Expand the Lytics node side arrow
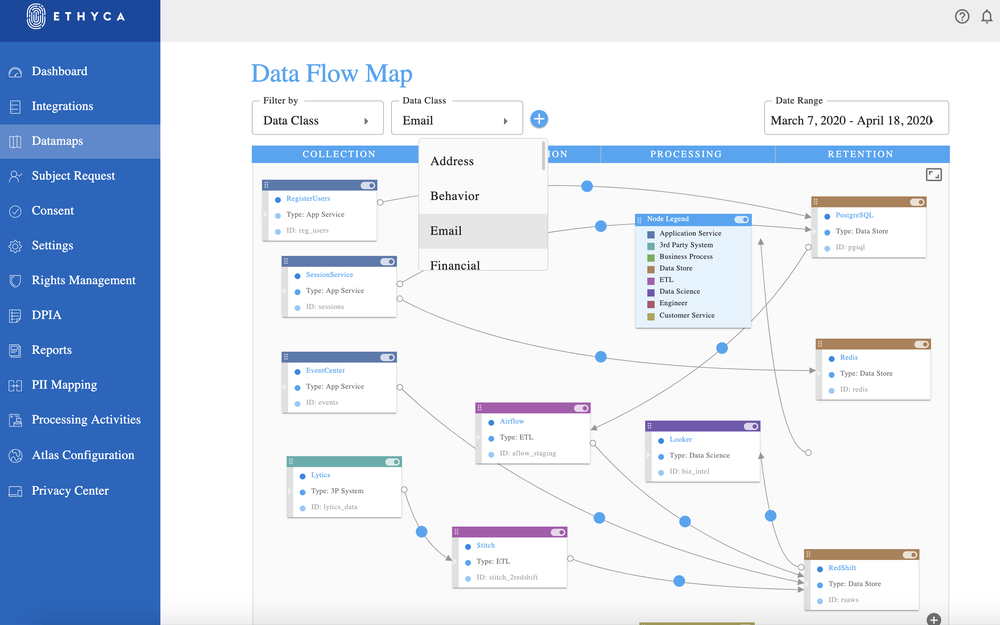This screenshot has height=625, width=1000. tap(290, 491)
